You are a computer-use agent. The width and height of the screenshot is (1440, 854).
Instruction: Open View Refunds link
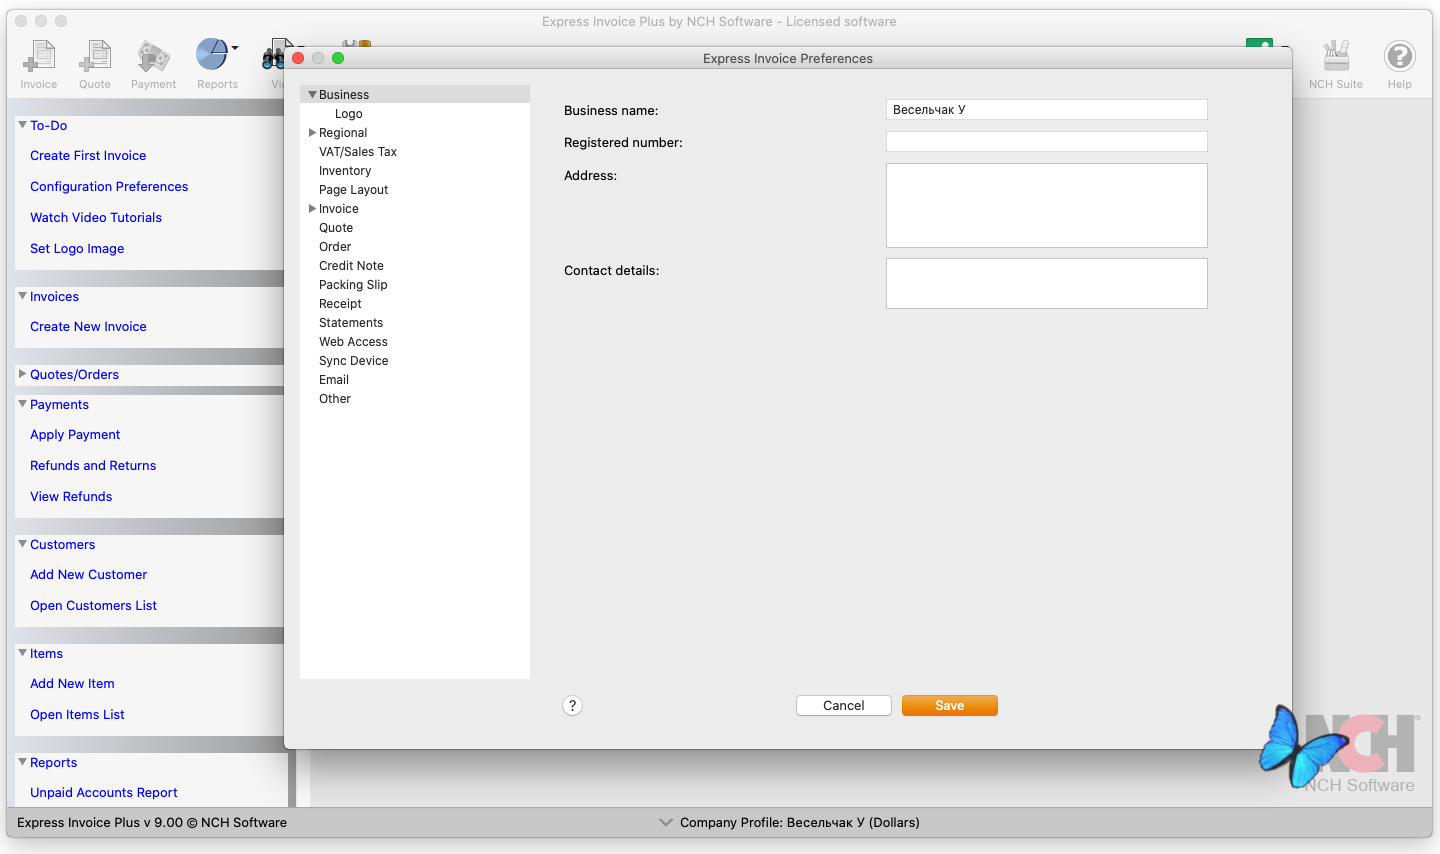(71, 497)
